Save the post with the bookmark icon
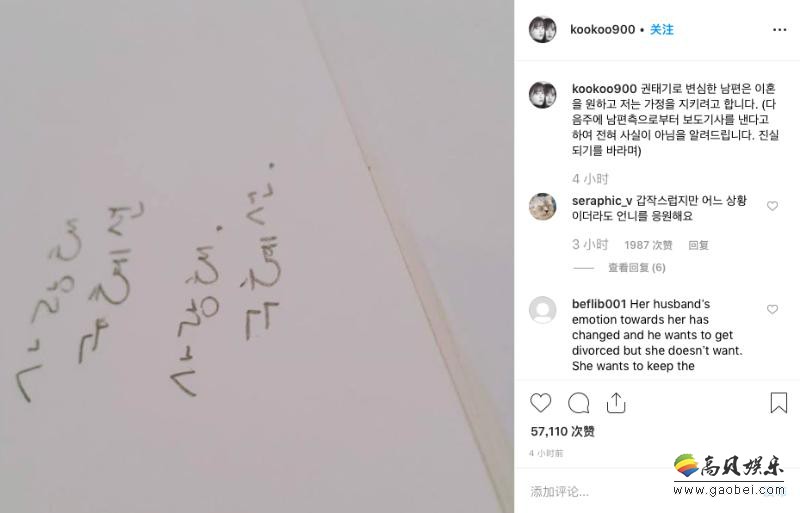 (x=779, y=402)
